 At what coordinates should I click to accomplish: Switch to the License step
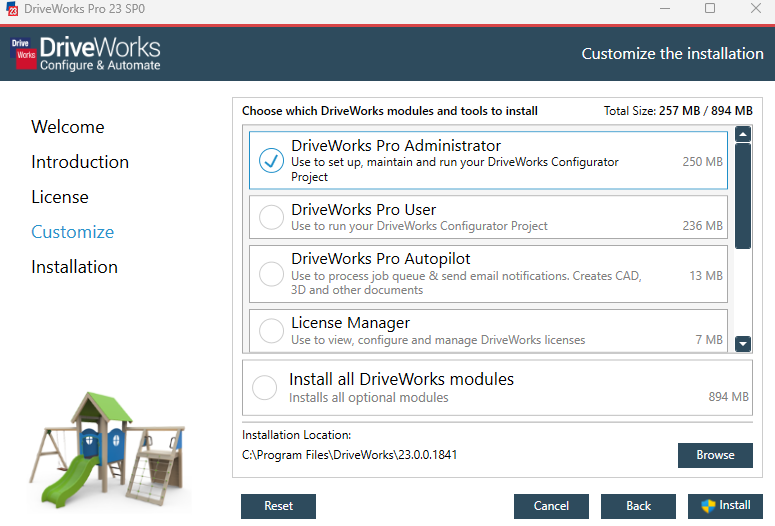(x=60, y=197)
